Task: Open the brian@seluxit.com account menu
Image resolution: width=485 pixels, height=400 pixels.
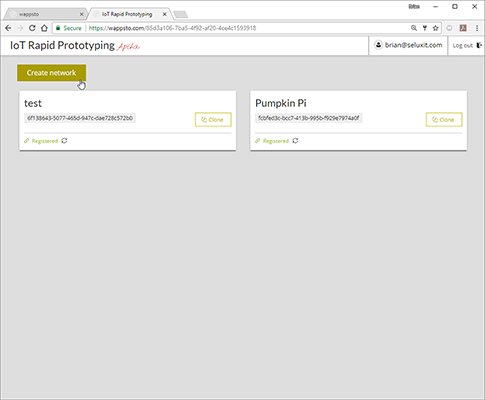Action: 408,45
